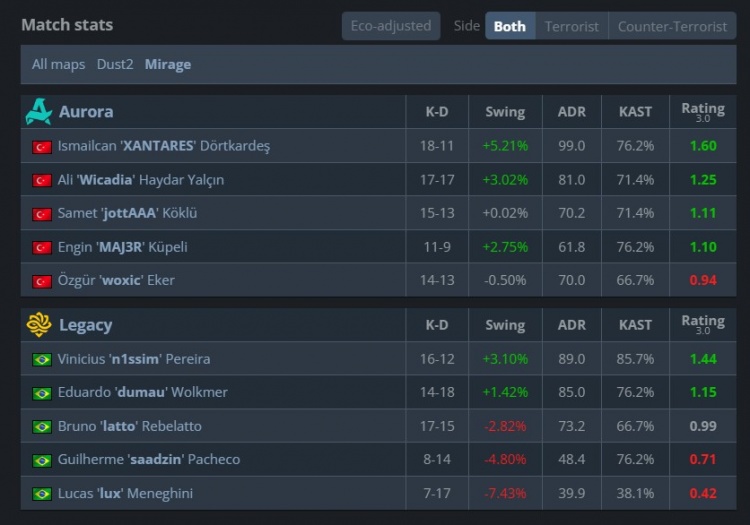
Task: Sort Aurora table by Rating 3.0 header
Action: 703,112
